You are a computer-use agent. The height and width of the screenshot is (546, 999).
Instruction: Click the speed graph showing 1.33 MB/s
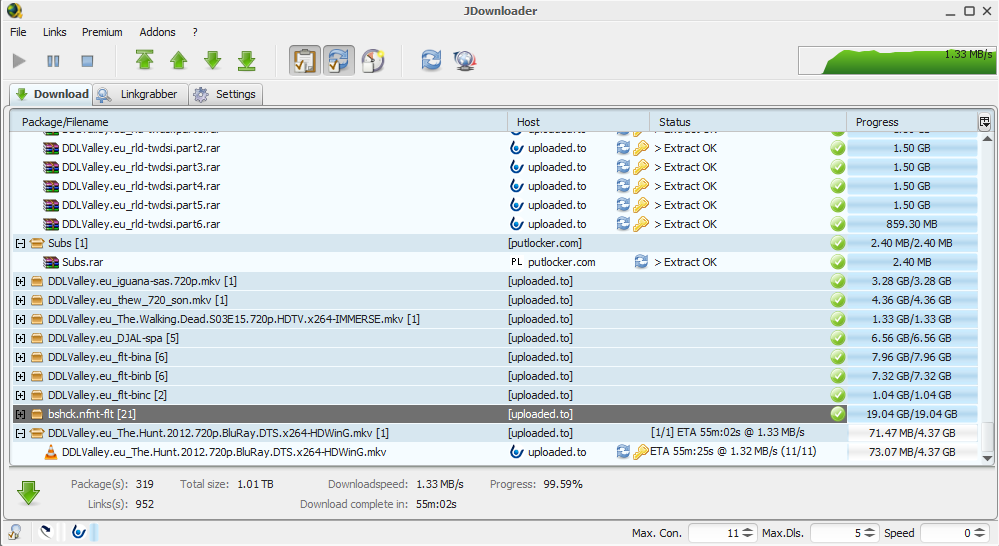pos(896,61)
